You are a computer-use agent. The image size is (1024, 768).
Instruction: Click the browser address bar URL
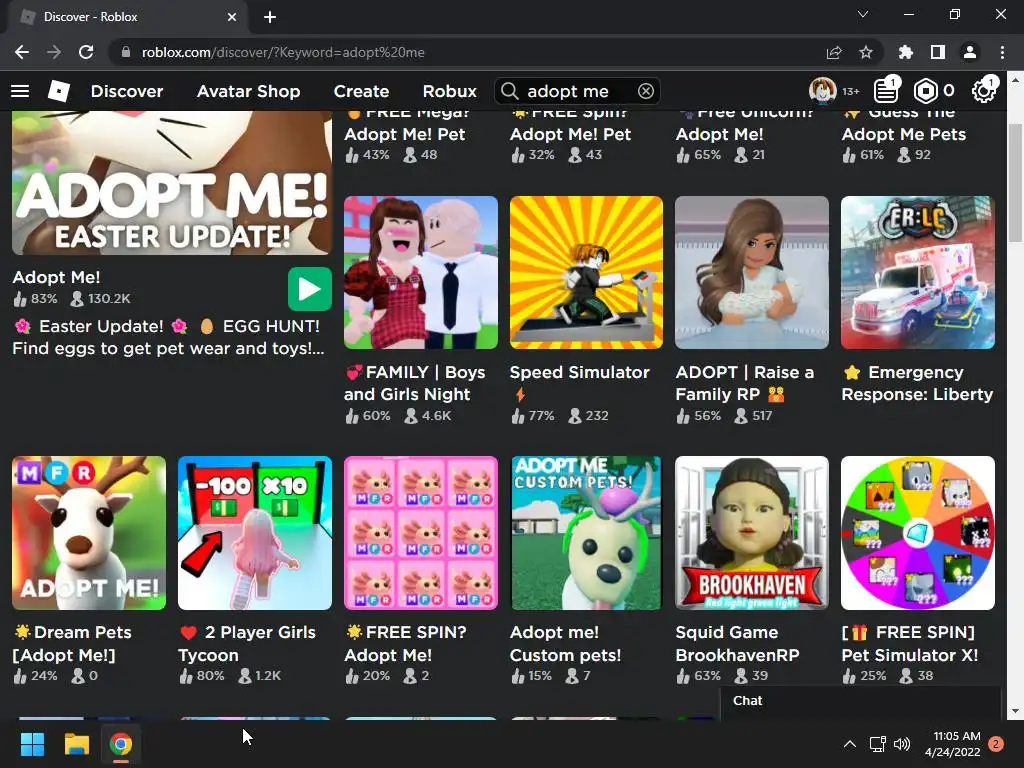tap(283, 52)
